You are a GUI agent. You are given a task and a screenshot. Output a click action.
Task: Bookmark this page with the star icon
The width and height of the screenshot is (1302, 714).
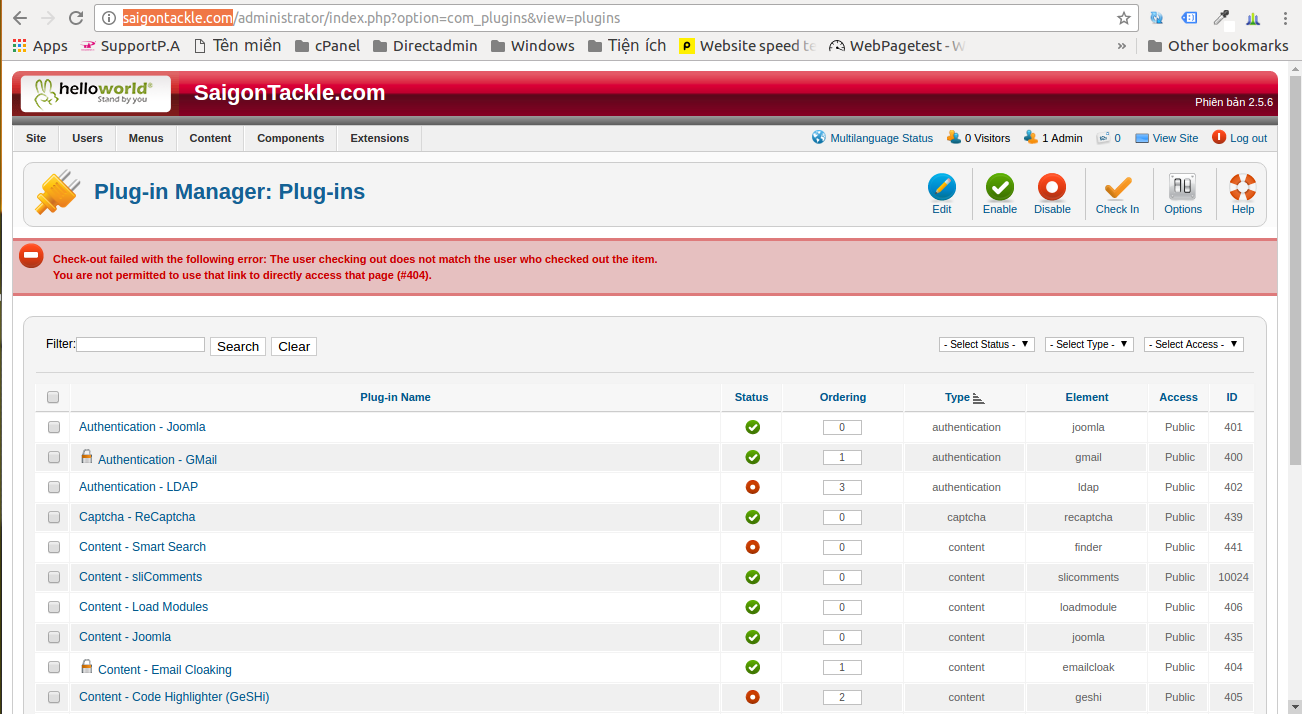click(x=1124, y=18)
